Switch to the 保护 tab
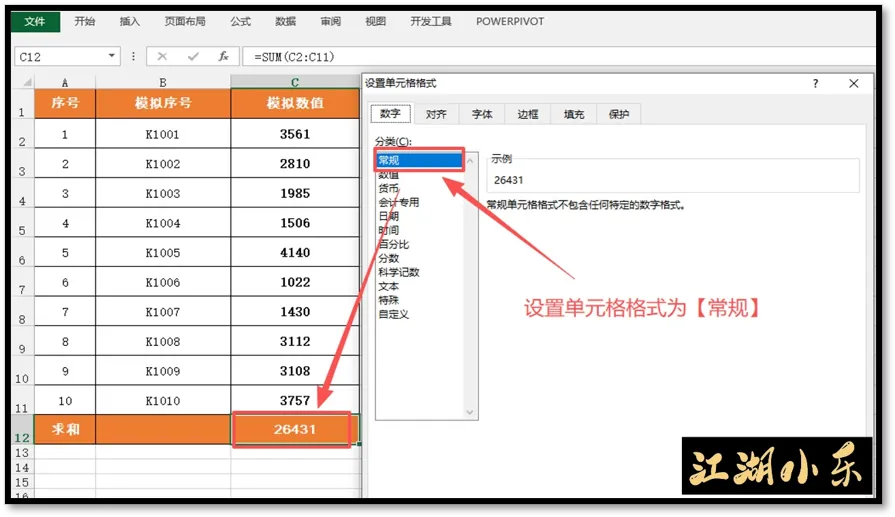 point(619,114)
